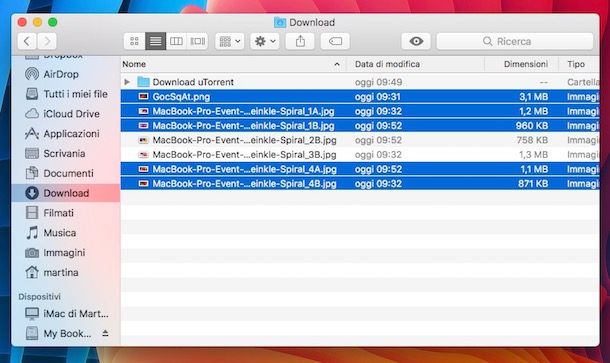Go back with the left arrow button
Screen dimensions: 610x363
pyautogui.click(x=27, y=41)
